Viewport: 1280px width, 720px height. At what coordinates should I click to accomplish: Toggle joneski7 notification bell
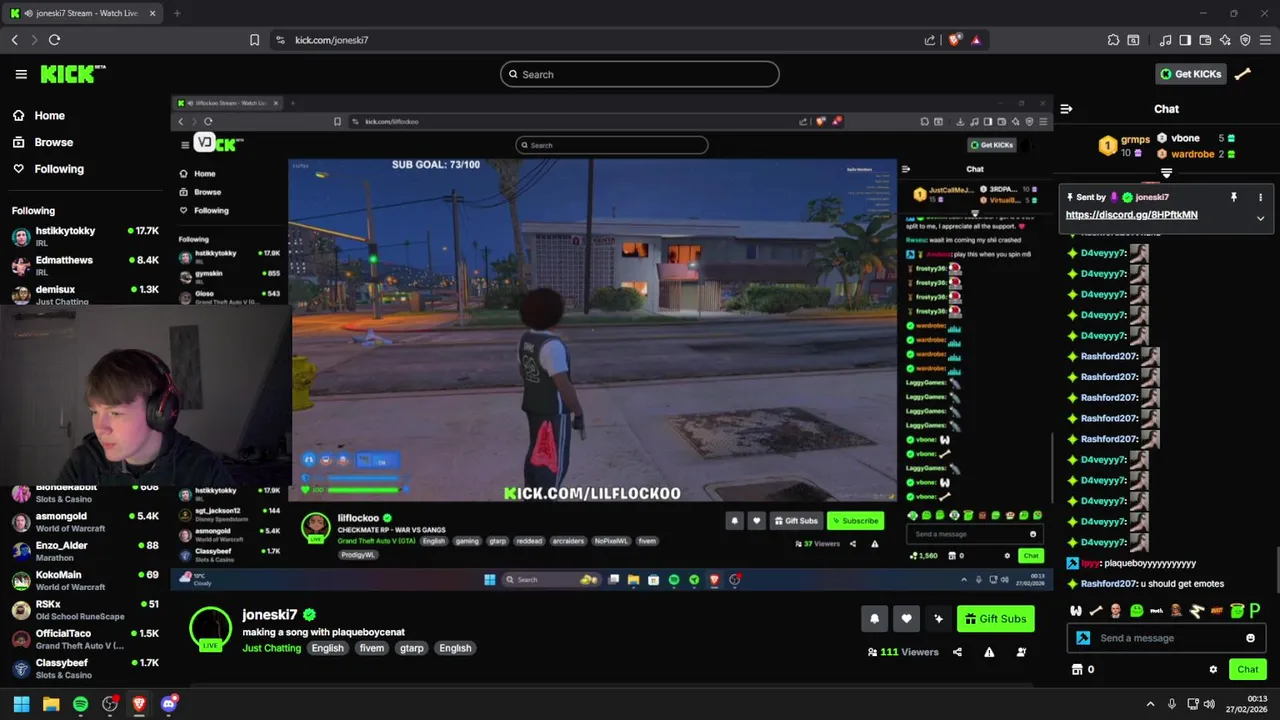[874, 619]
